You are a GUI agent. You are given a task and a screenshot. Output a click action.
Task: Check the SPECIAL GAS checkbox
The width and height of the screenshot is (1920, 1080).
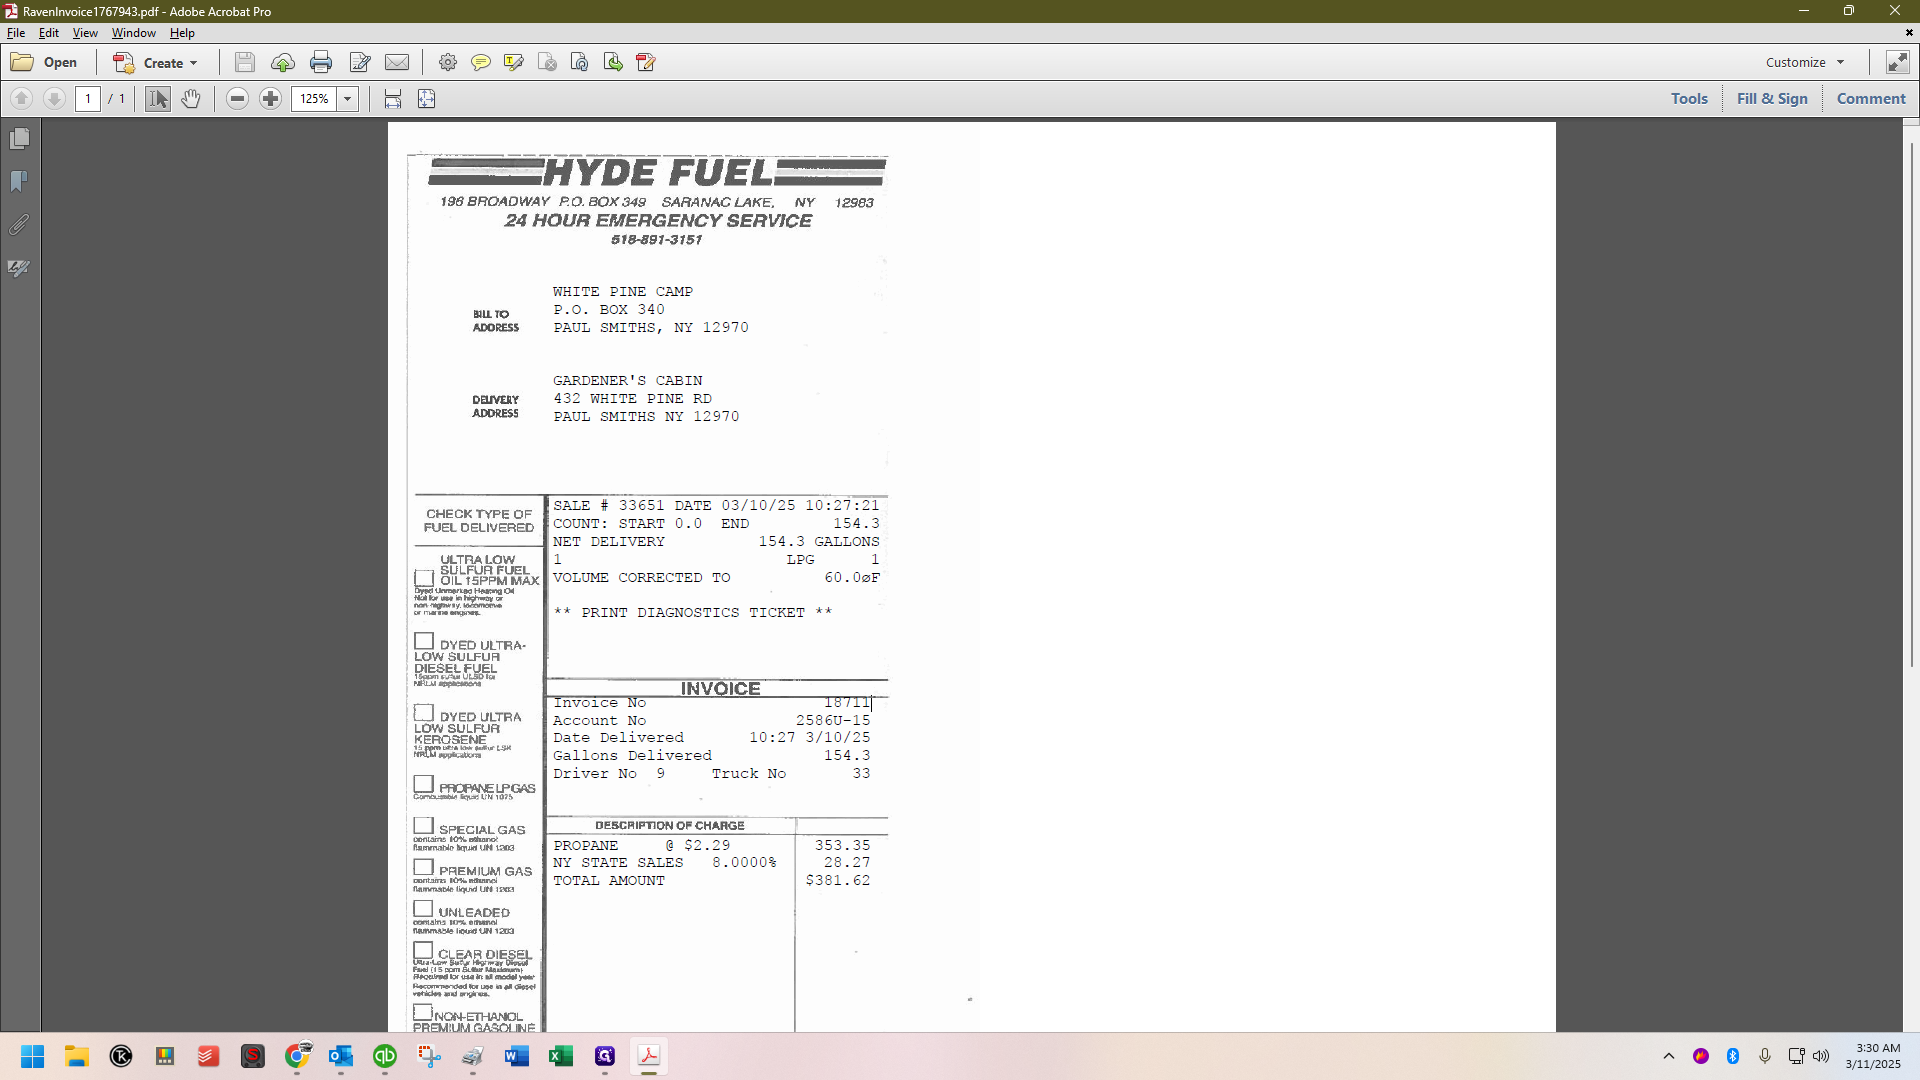(424, 826)
